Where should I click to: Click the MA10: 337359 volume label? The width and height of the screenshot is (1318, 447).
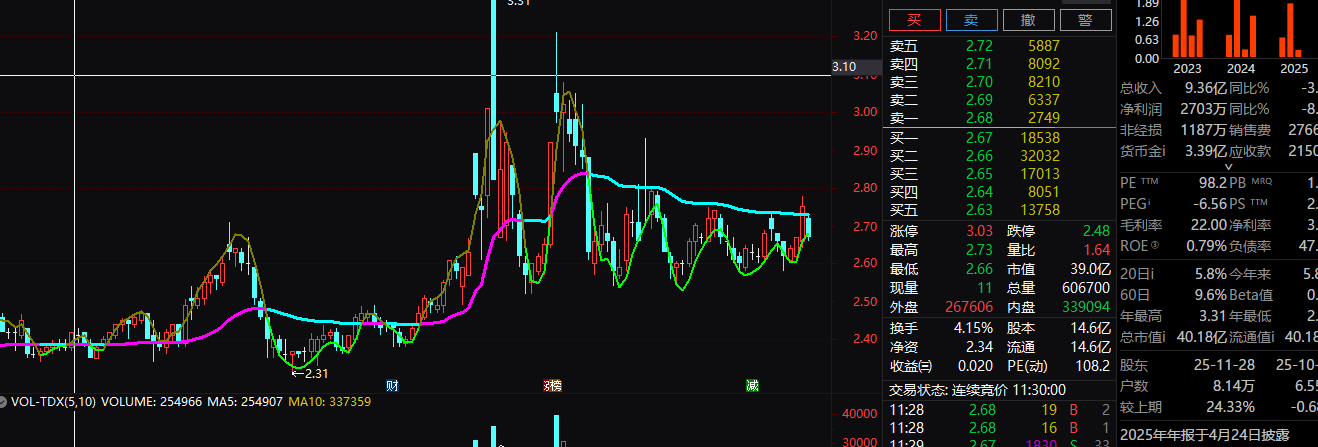tap(329, 402)
